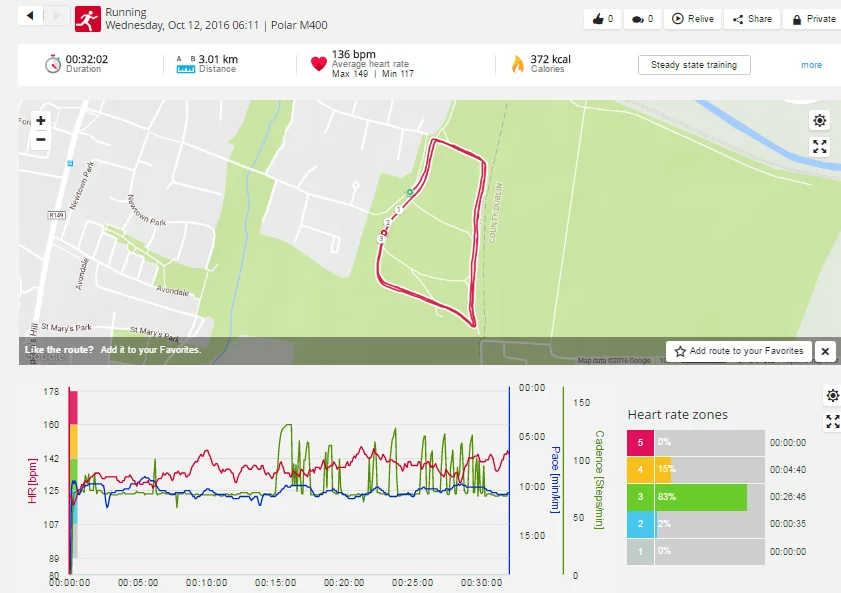Click the star icon in Favorites button
This screenshot has height=593, width=841.
pyautogui.click(x=680, y=351)
